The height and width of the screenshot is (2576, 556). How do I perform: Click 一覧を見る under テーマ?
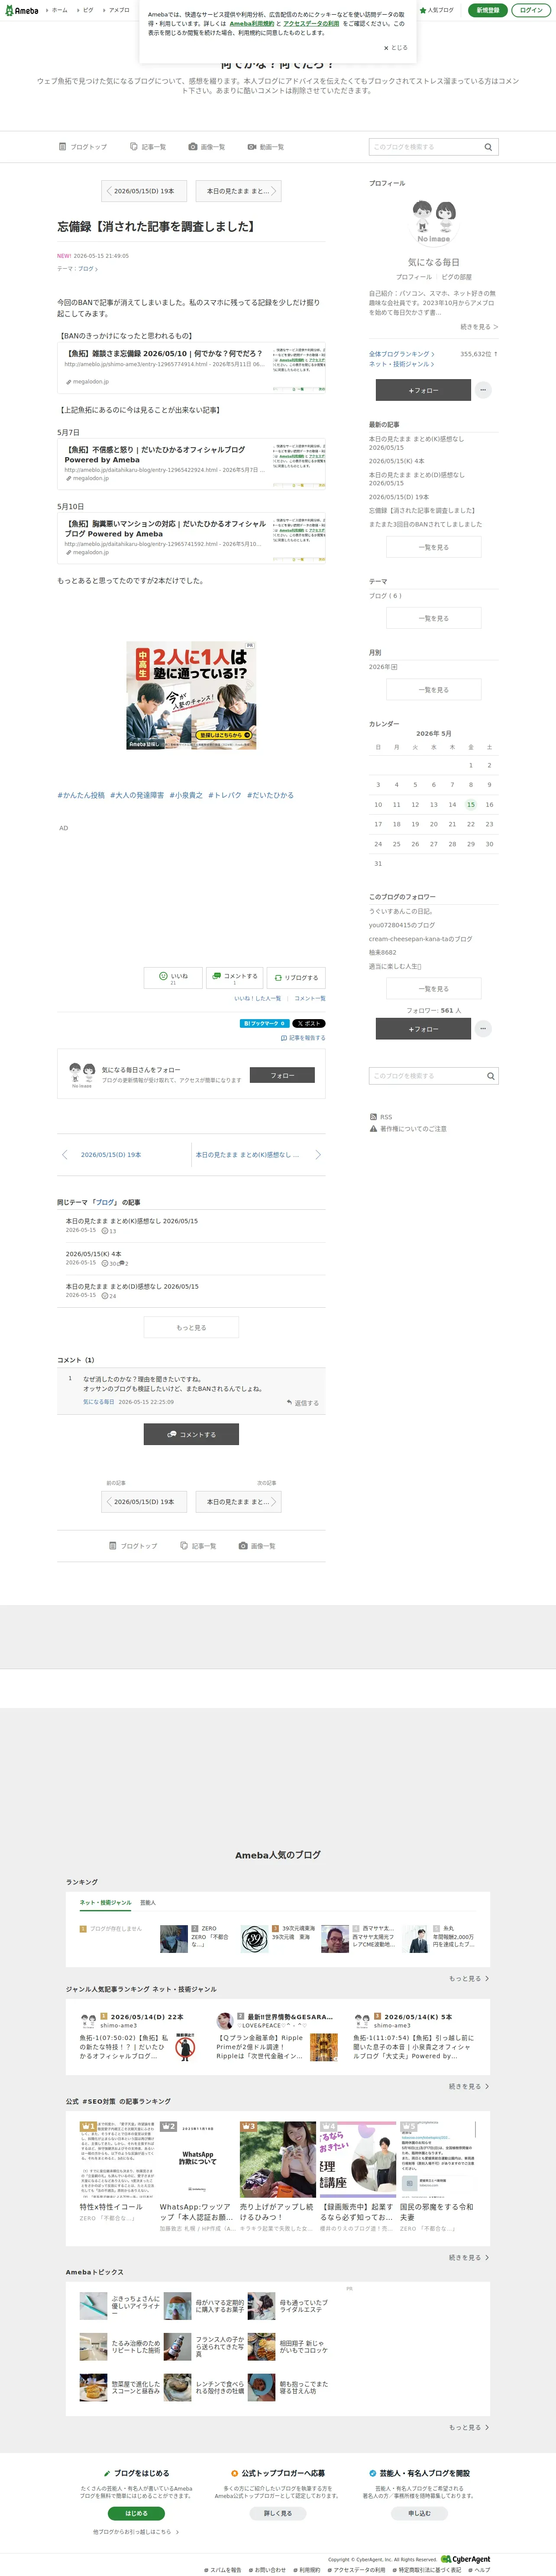[434, 618]
